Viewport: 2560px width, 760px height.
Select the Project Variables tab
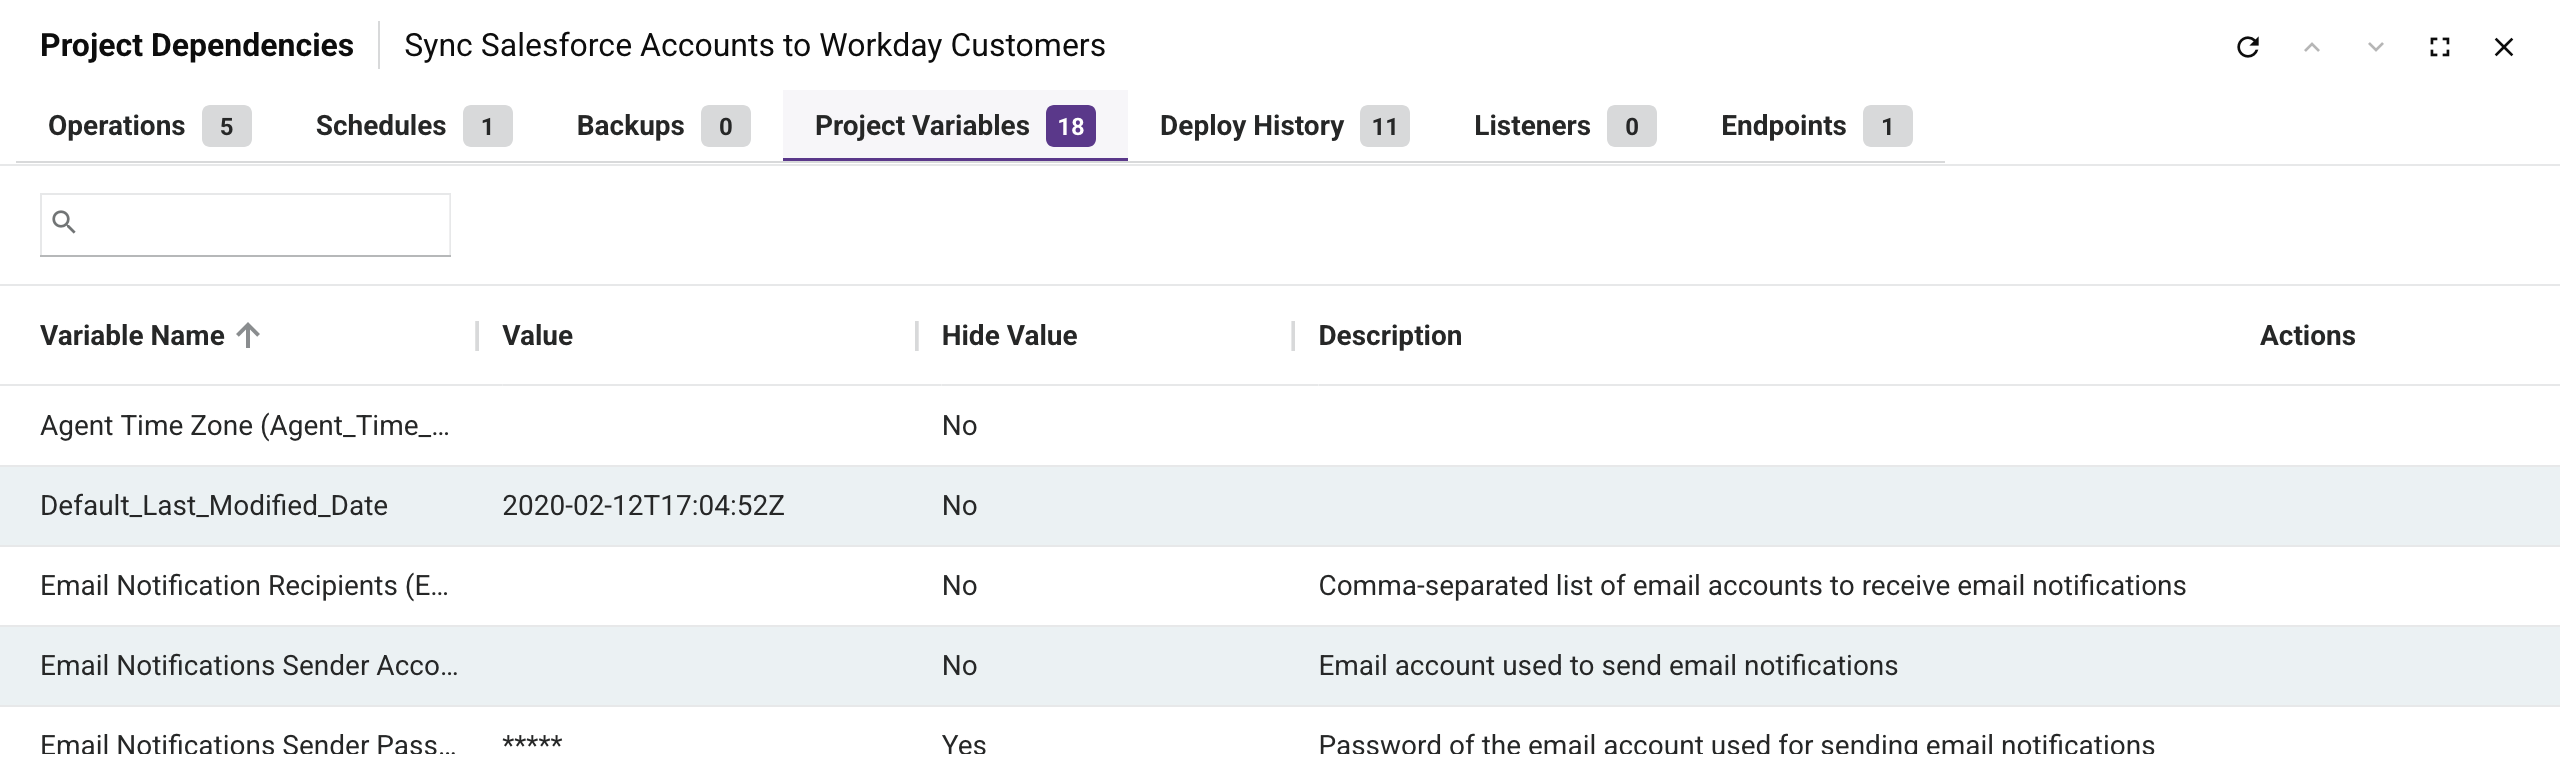(x=955, y=126)
